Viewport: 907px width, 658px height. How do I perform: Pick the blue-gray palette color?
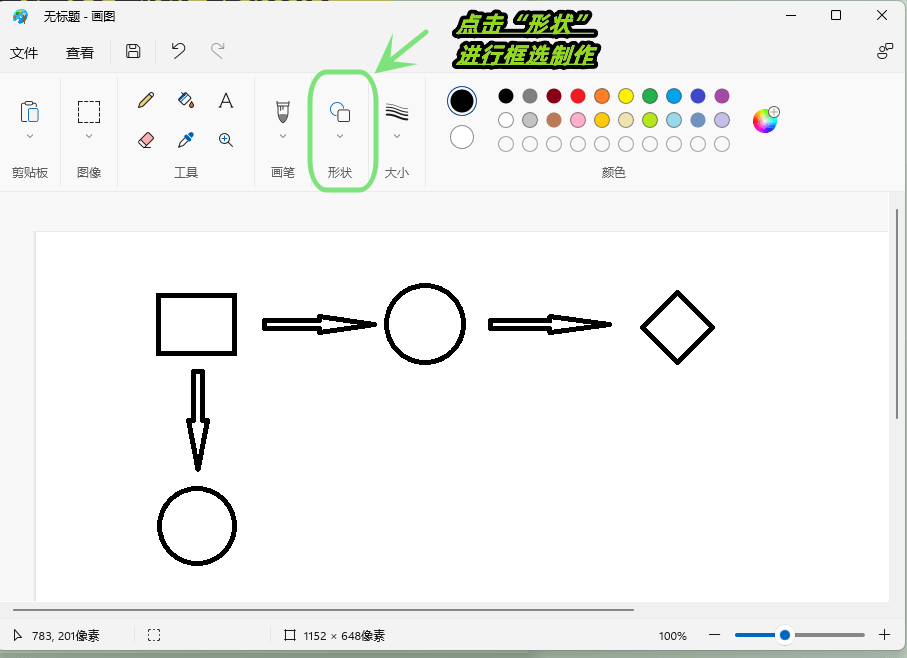coord(698,120)
